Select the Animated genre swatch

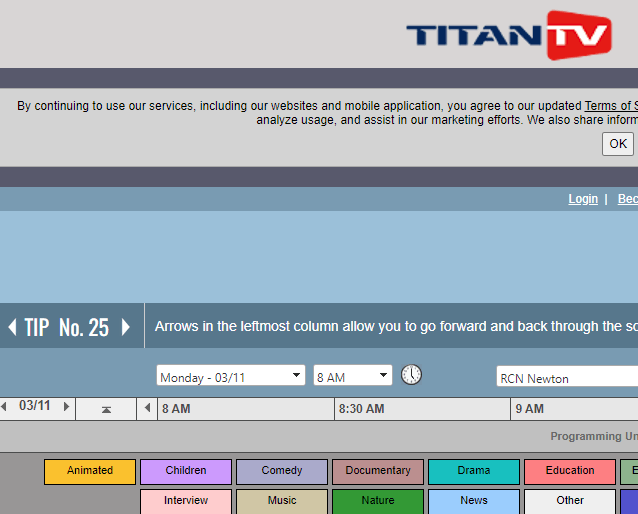[90, 472]
